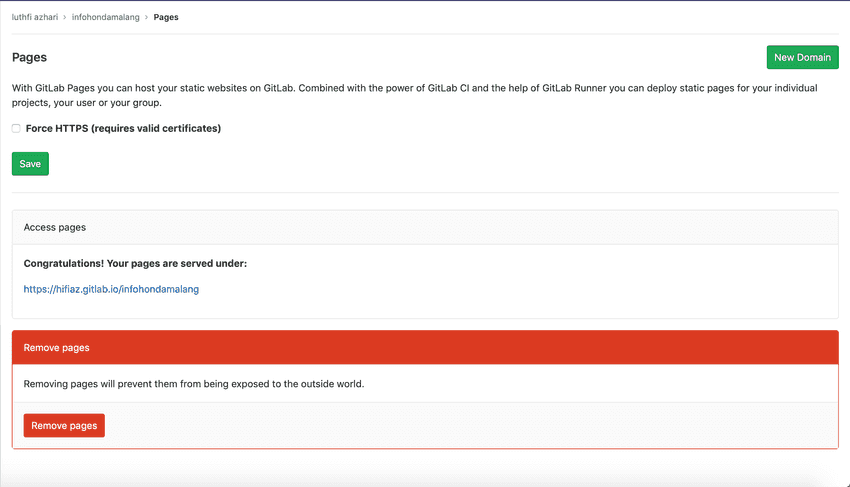The image size is (850, 487).
Task: Open the 'infohondamalang' project breadcrumb
Action: click(x=106, y=17)
